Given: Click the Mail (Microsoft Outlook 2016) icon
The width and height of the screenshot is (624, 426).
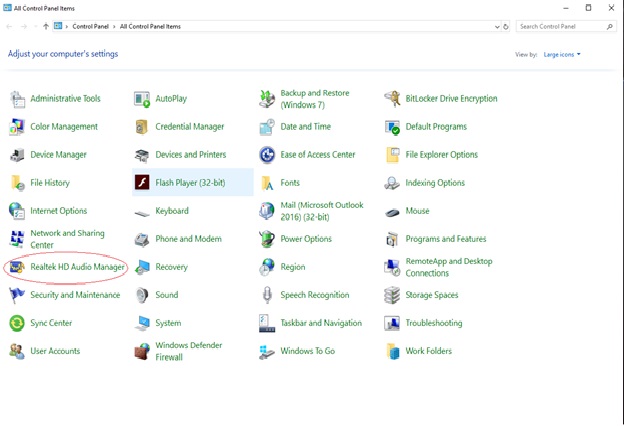Looking at the screenshot, I should 267,211.
